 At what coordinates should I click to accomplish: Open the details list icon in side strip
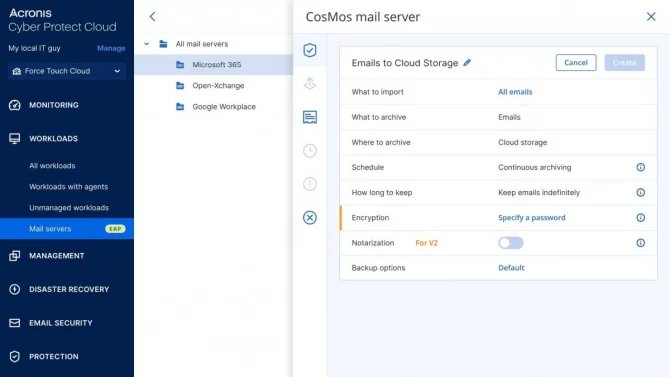click(310, 117)
